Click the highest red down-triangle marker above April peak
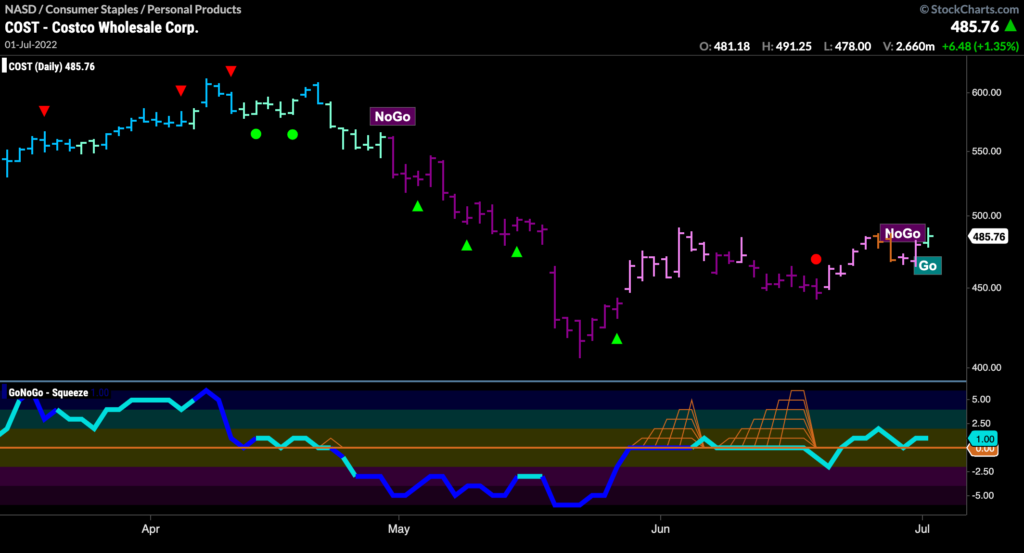Screen dimensions: 1024x553 click(x=231, y=71)
